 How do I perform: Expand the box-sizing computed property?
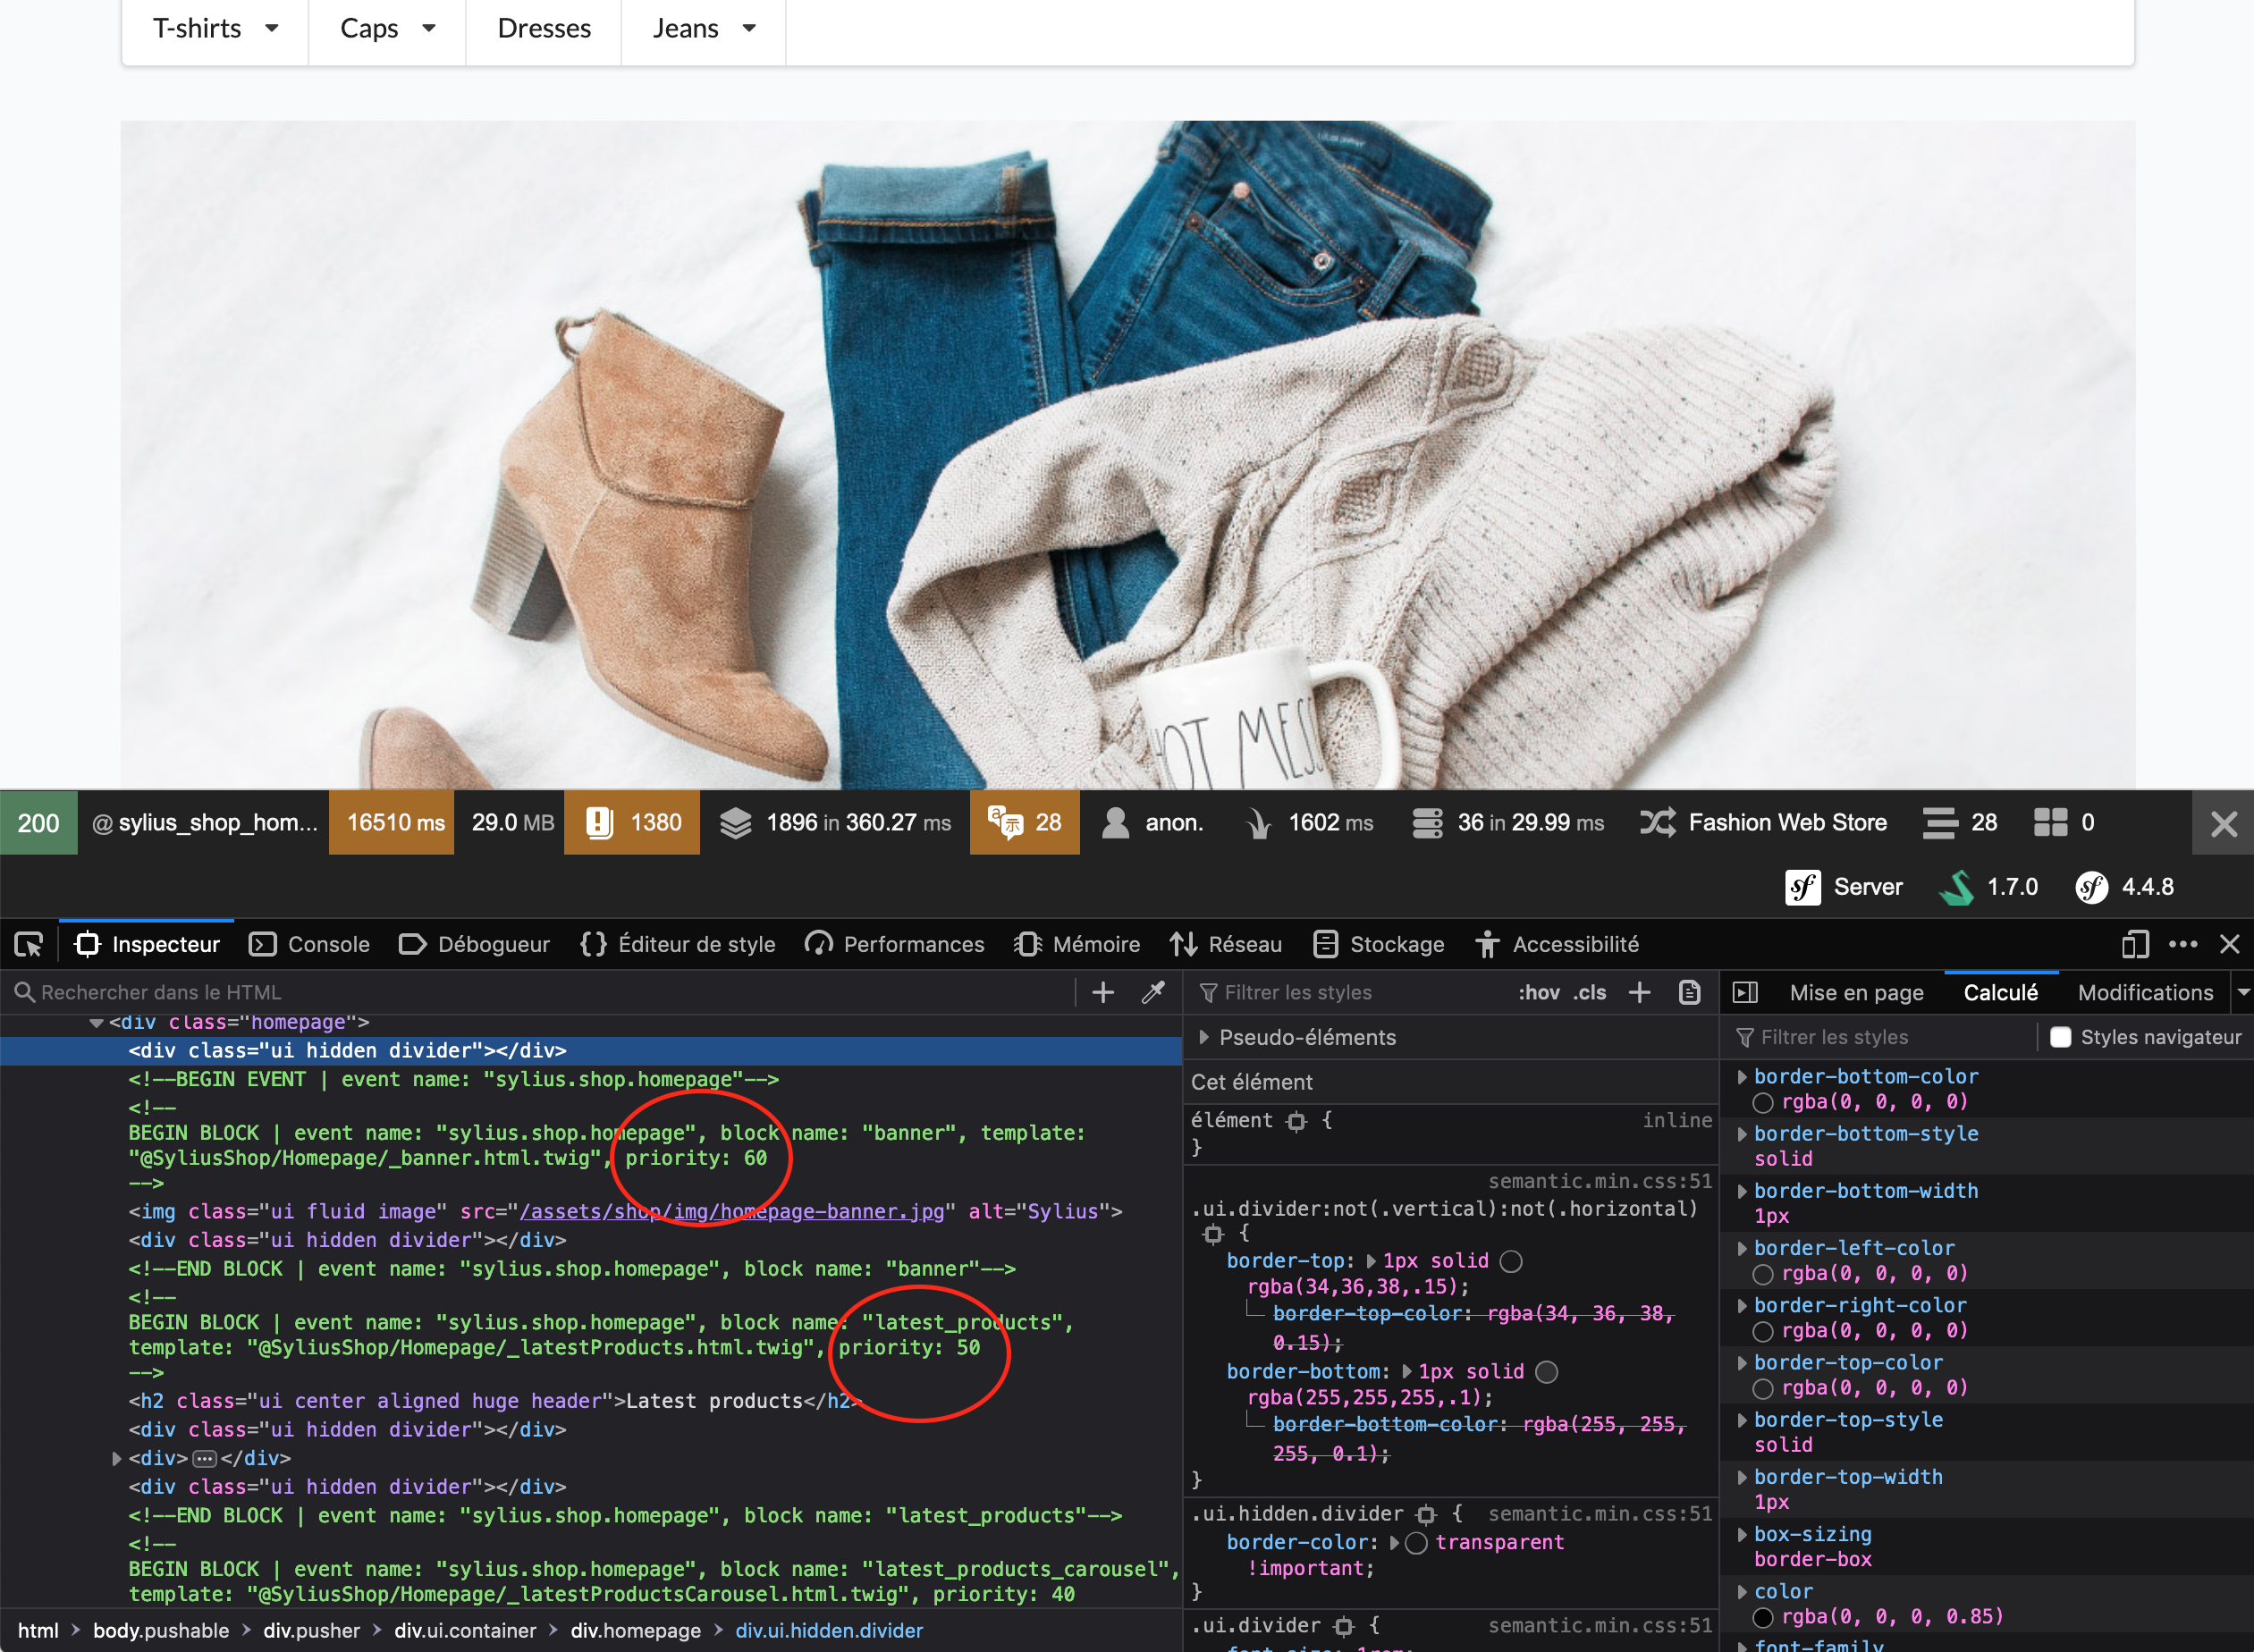(x=1742, y=1534)
